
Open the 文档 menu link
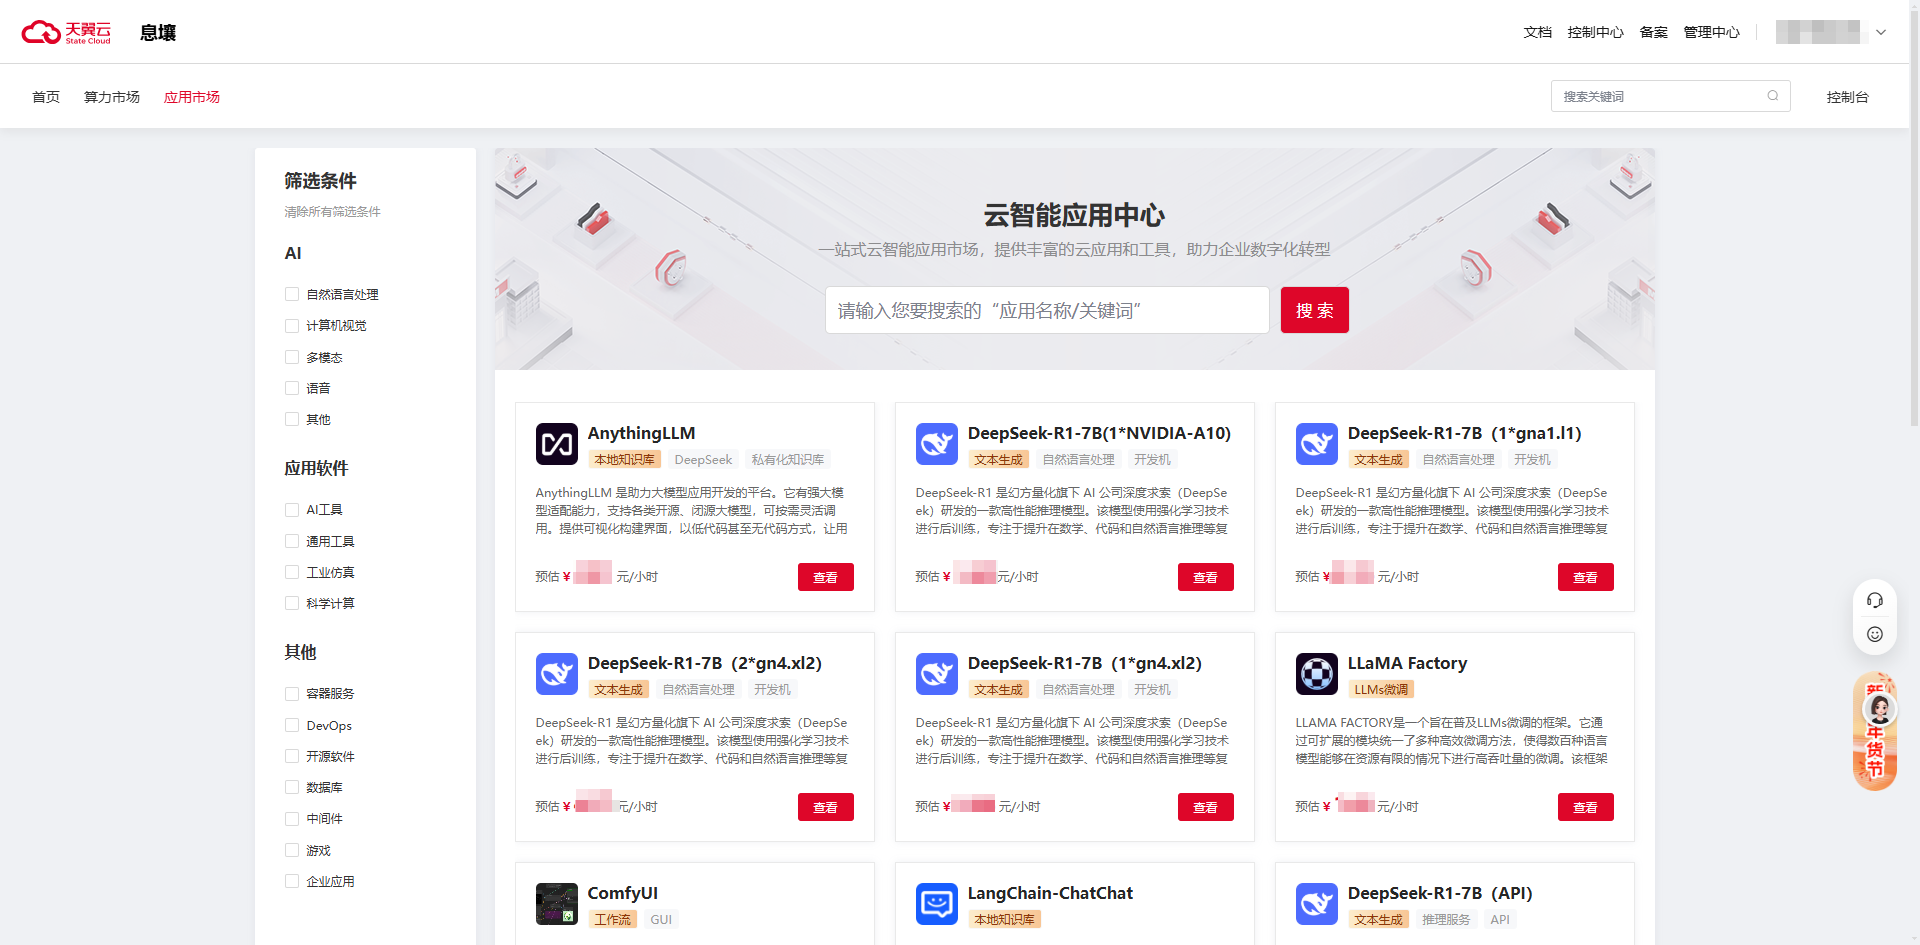coord(1538,32)
